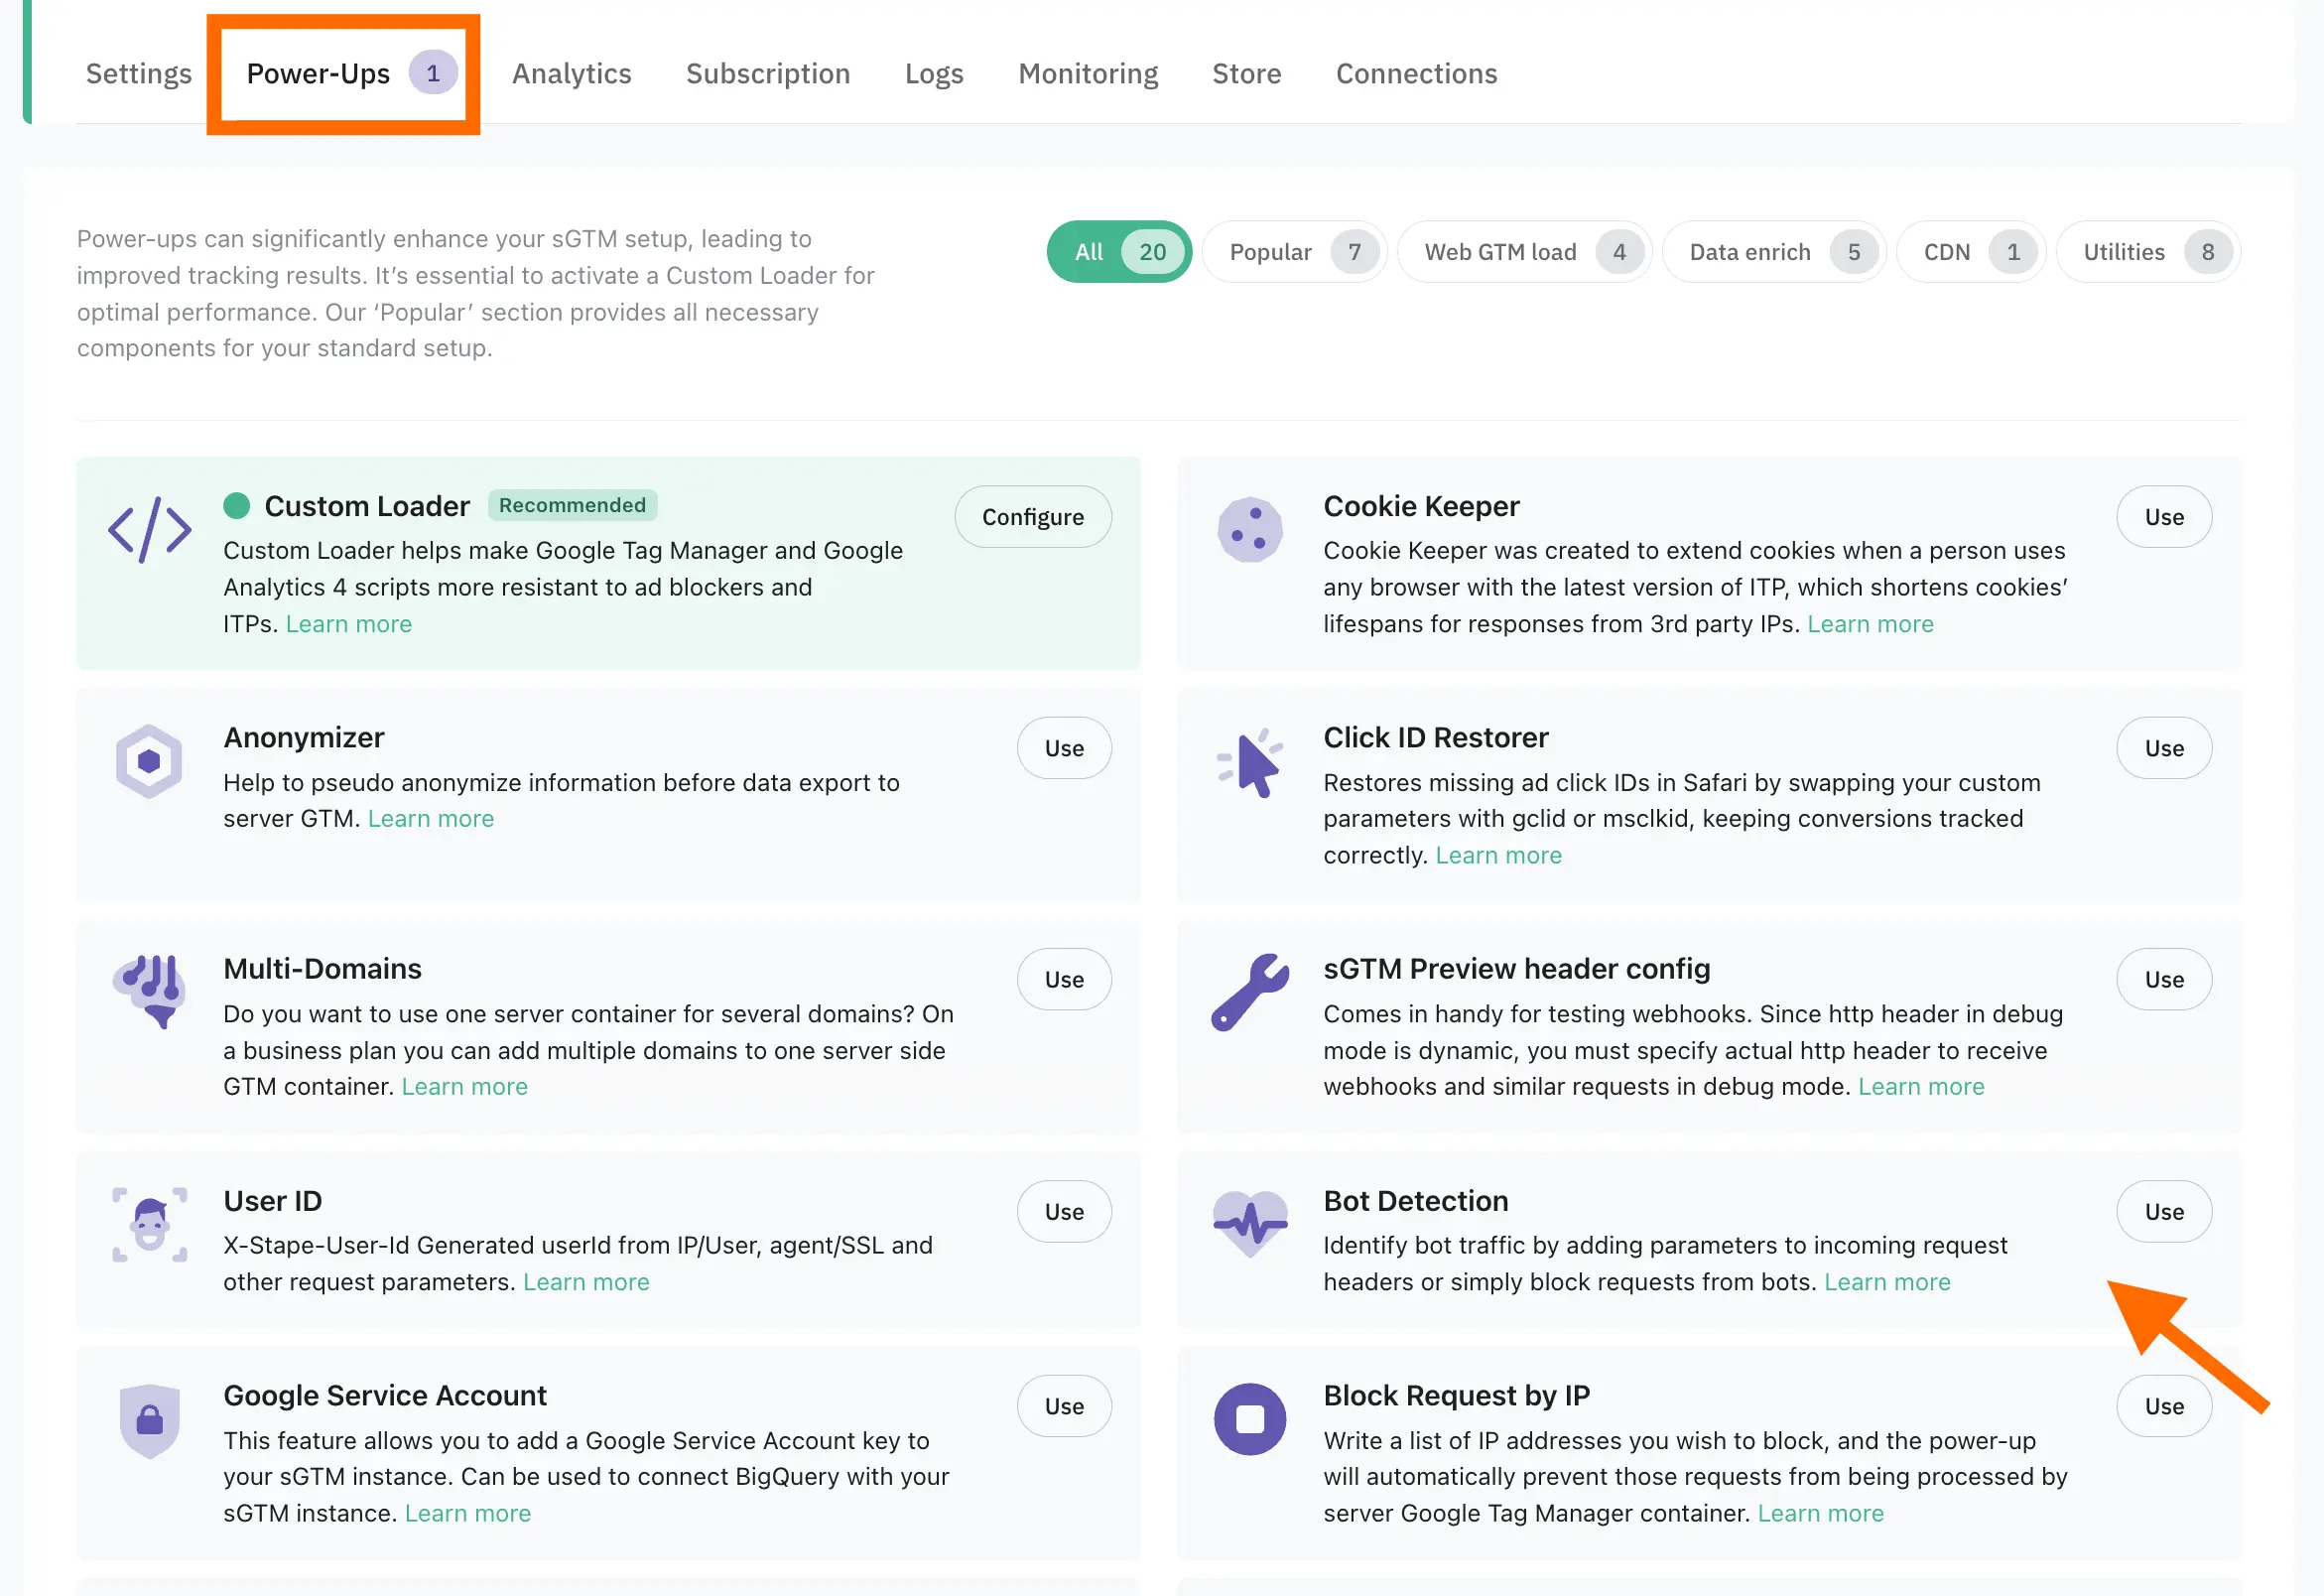Switch to the Analytics tab
Image resolution: width=2324 pixels, height=1596 pixels.
coord(571,74)
